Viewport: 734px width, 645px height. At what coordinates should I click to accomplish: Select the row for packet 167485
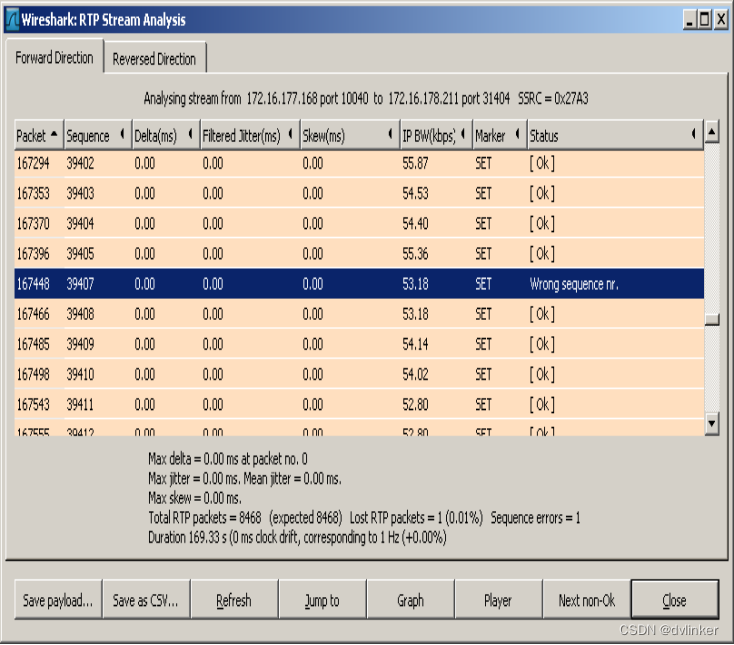pyautogui.click(x=359, y=344)
